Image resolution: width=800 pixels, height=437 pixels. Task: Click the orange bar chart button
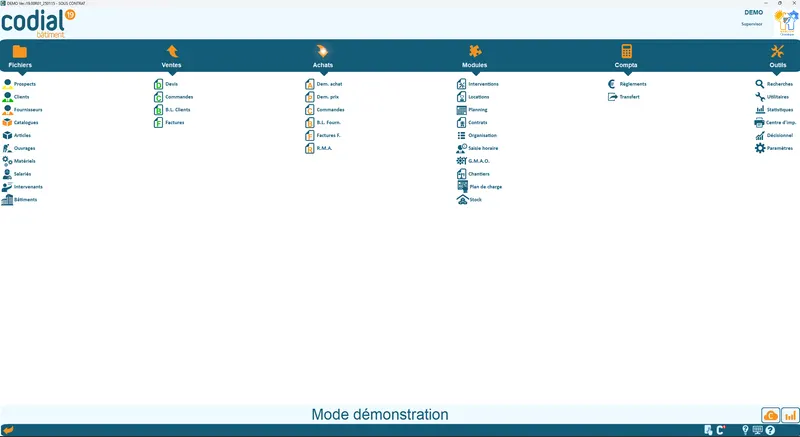point(790,416)
